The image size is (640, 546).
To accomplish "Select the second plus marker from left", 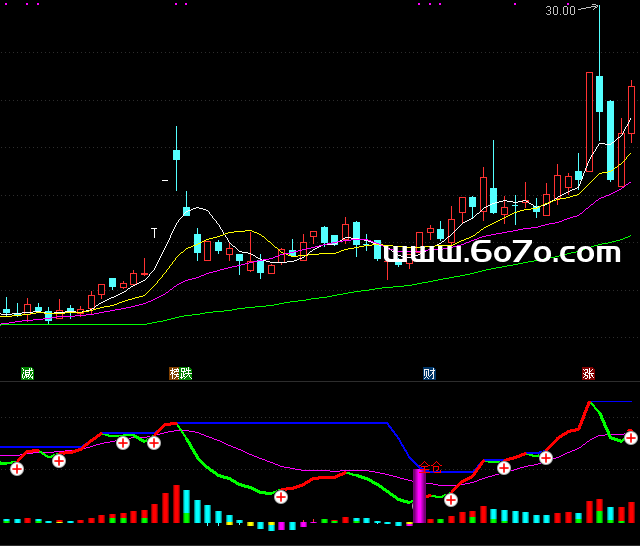I will 59,460.
